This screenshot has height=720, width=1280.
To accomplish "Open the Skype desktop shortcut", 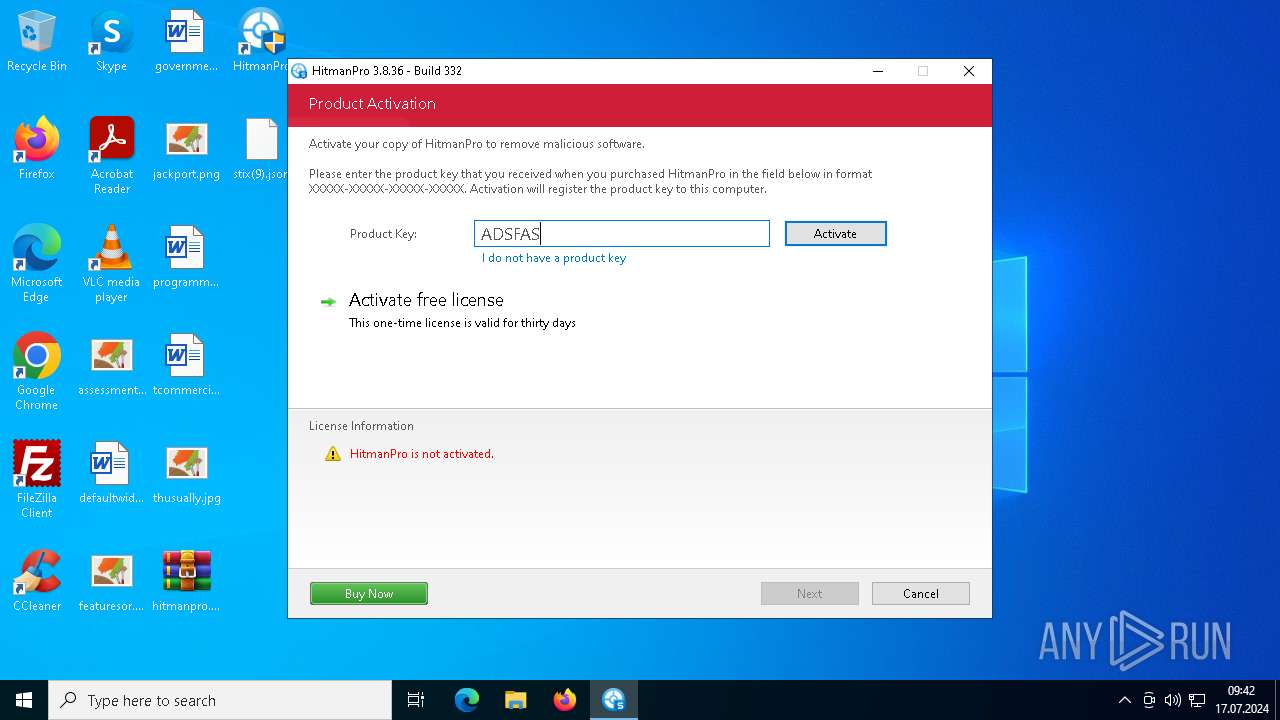I will (x=111, y=41).
